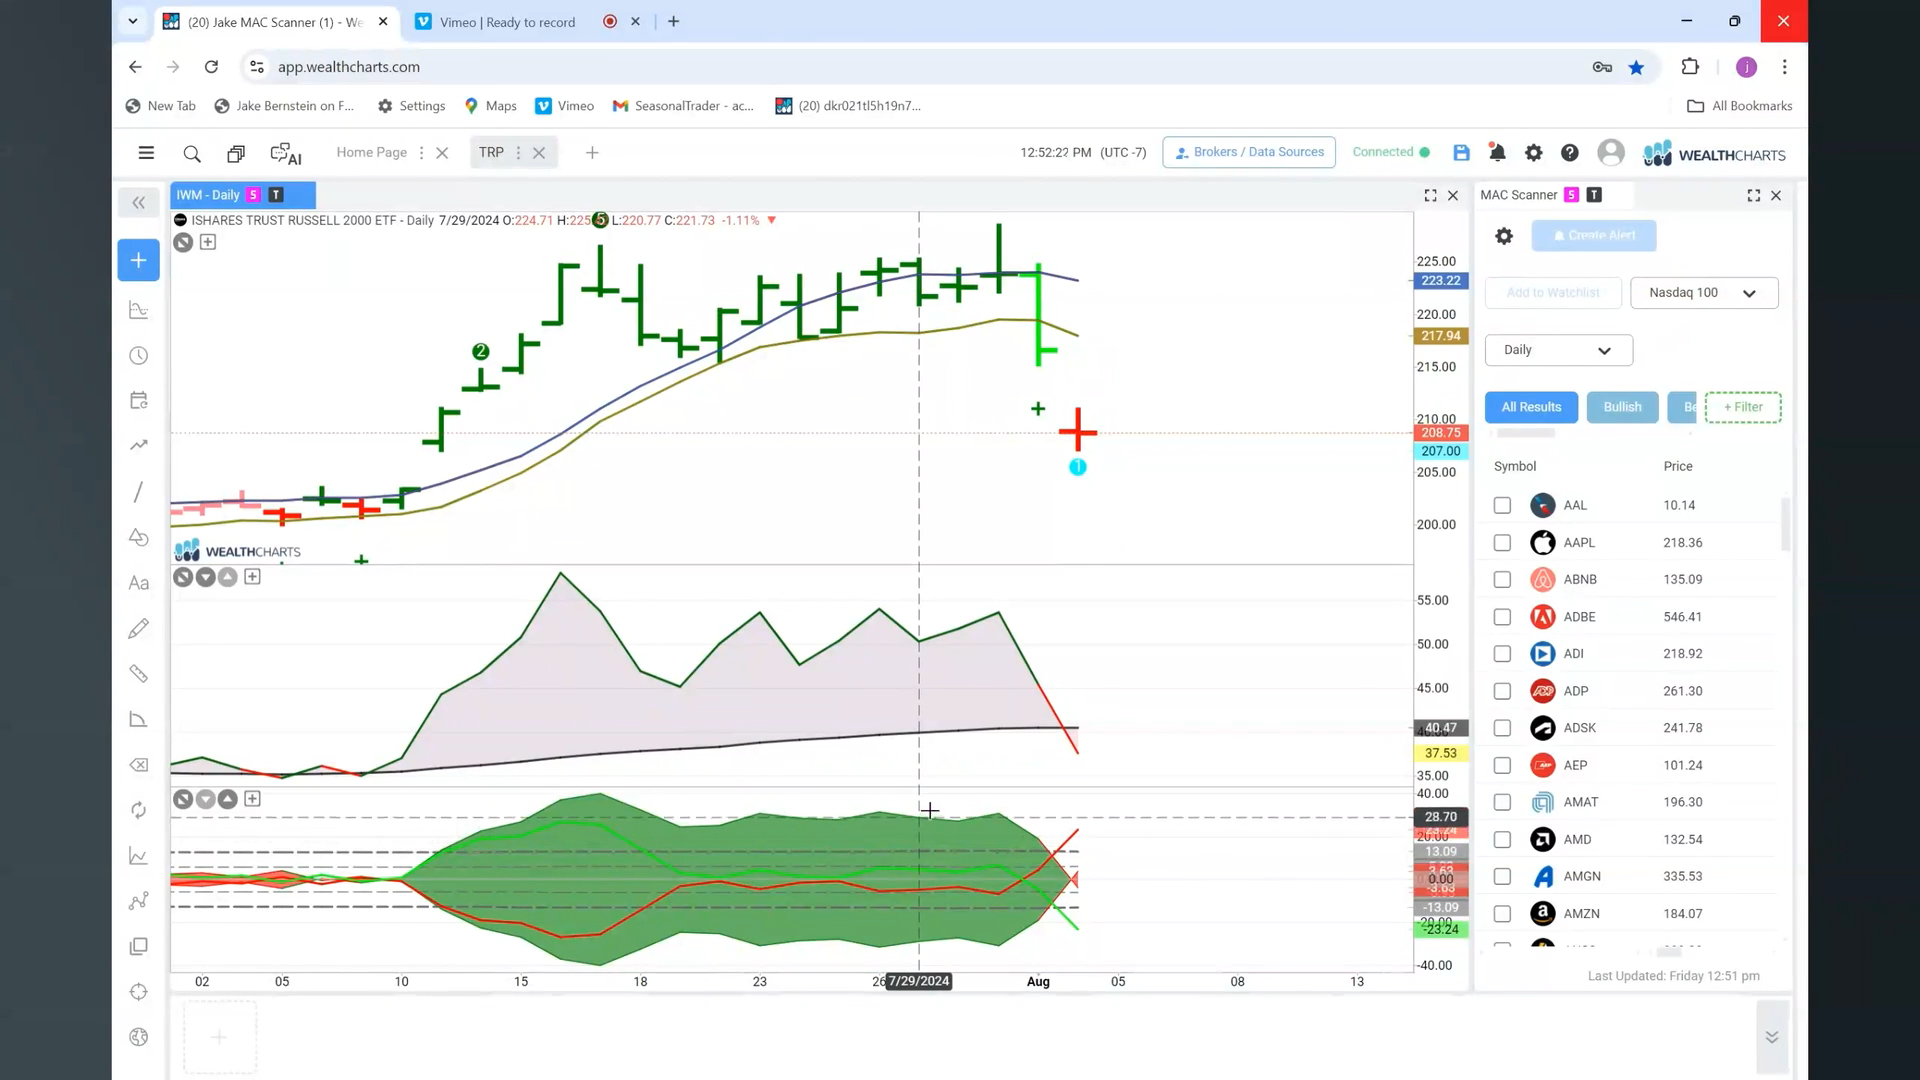Maximize the MAC Scanner panel

tap(1754, 196)
